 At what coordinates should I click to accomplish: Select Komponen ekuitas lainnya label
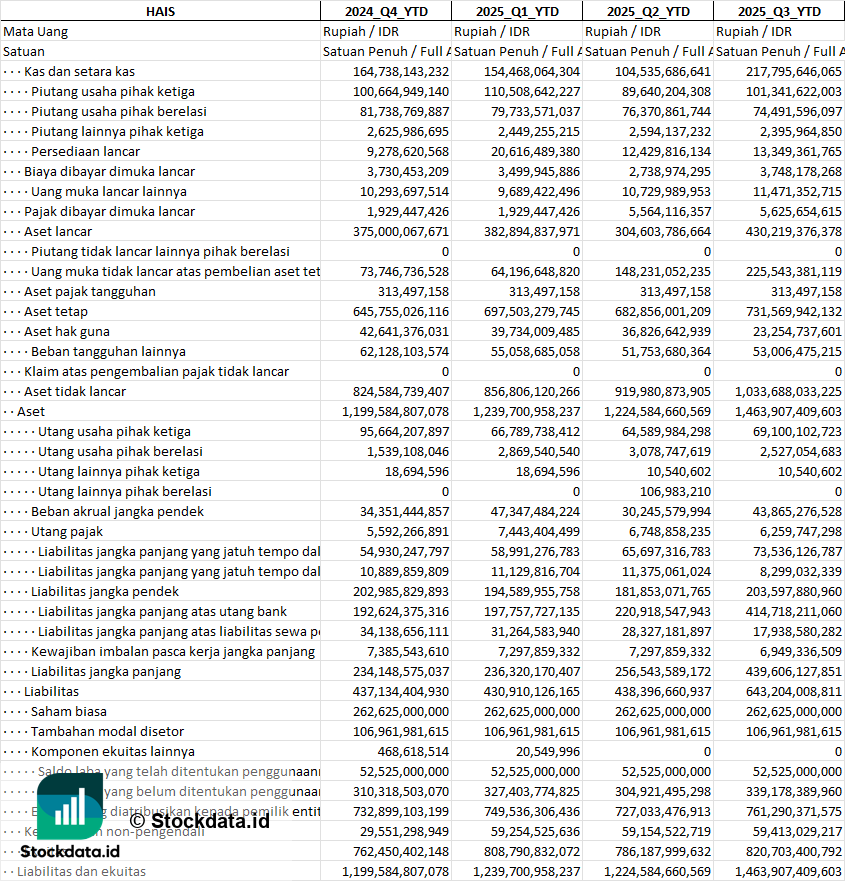[113, 752]
